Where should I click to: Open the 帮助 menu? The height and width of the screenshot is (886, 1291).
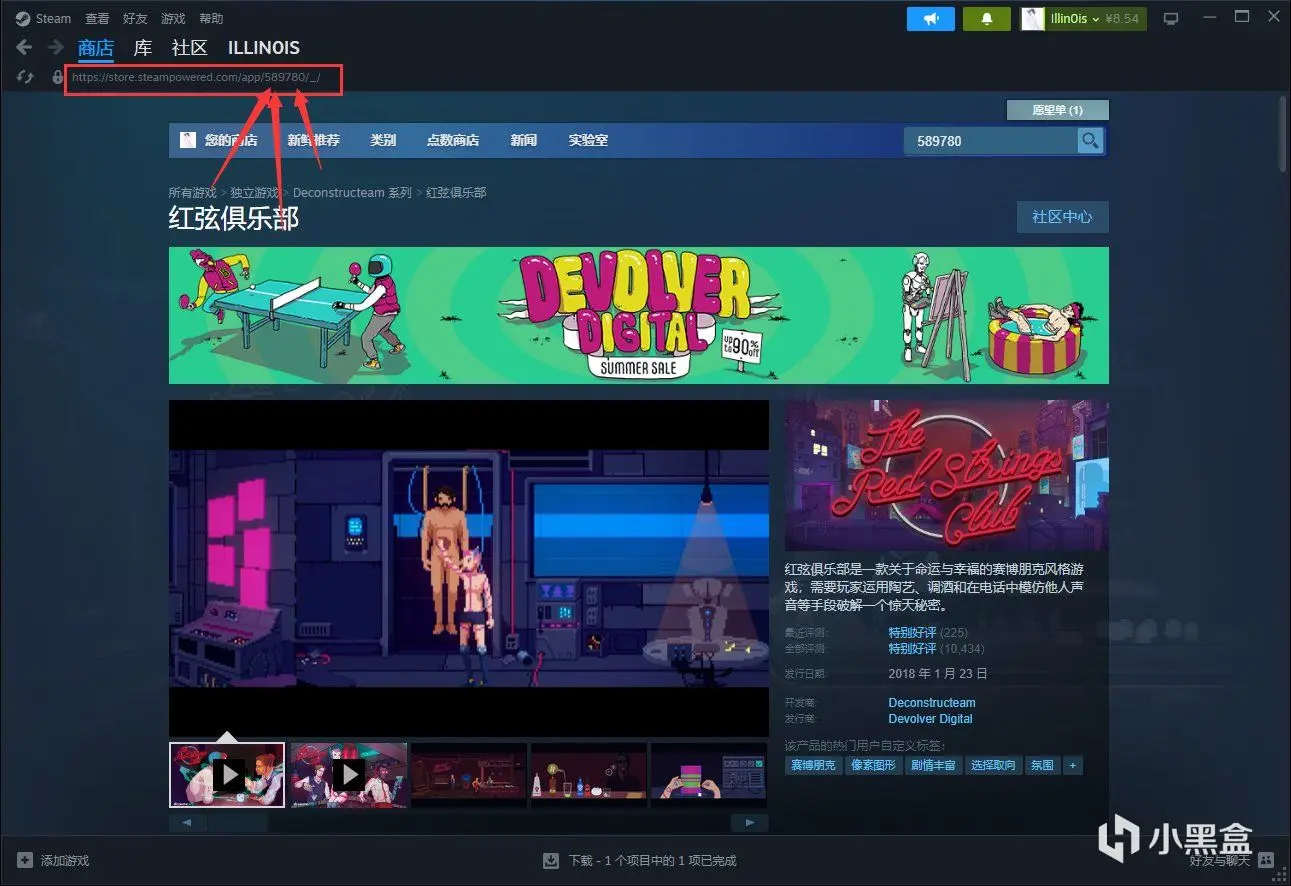[211, 18]
